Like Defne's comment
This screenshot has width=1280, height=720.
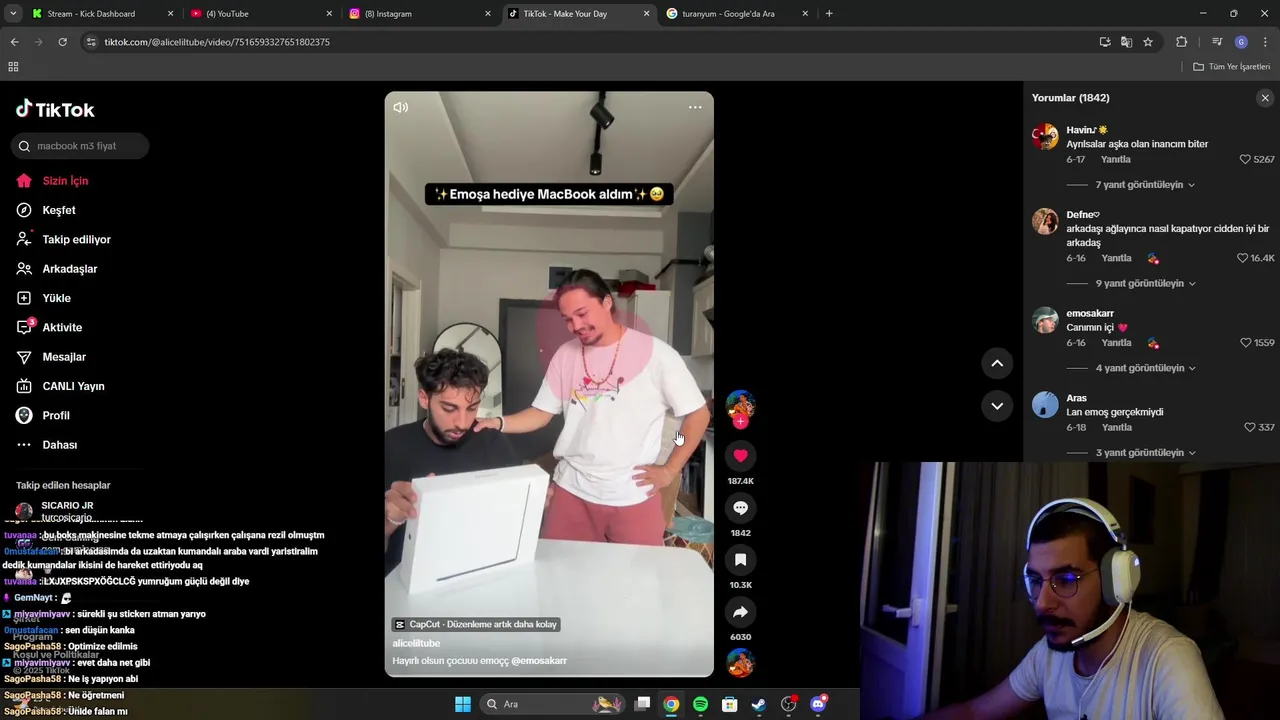[1242, 258]
